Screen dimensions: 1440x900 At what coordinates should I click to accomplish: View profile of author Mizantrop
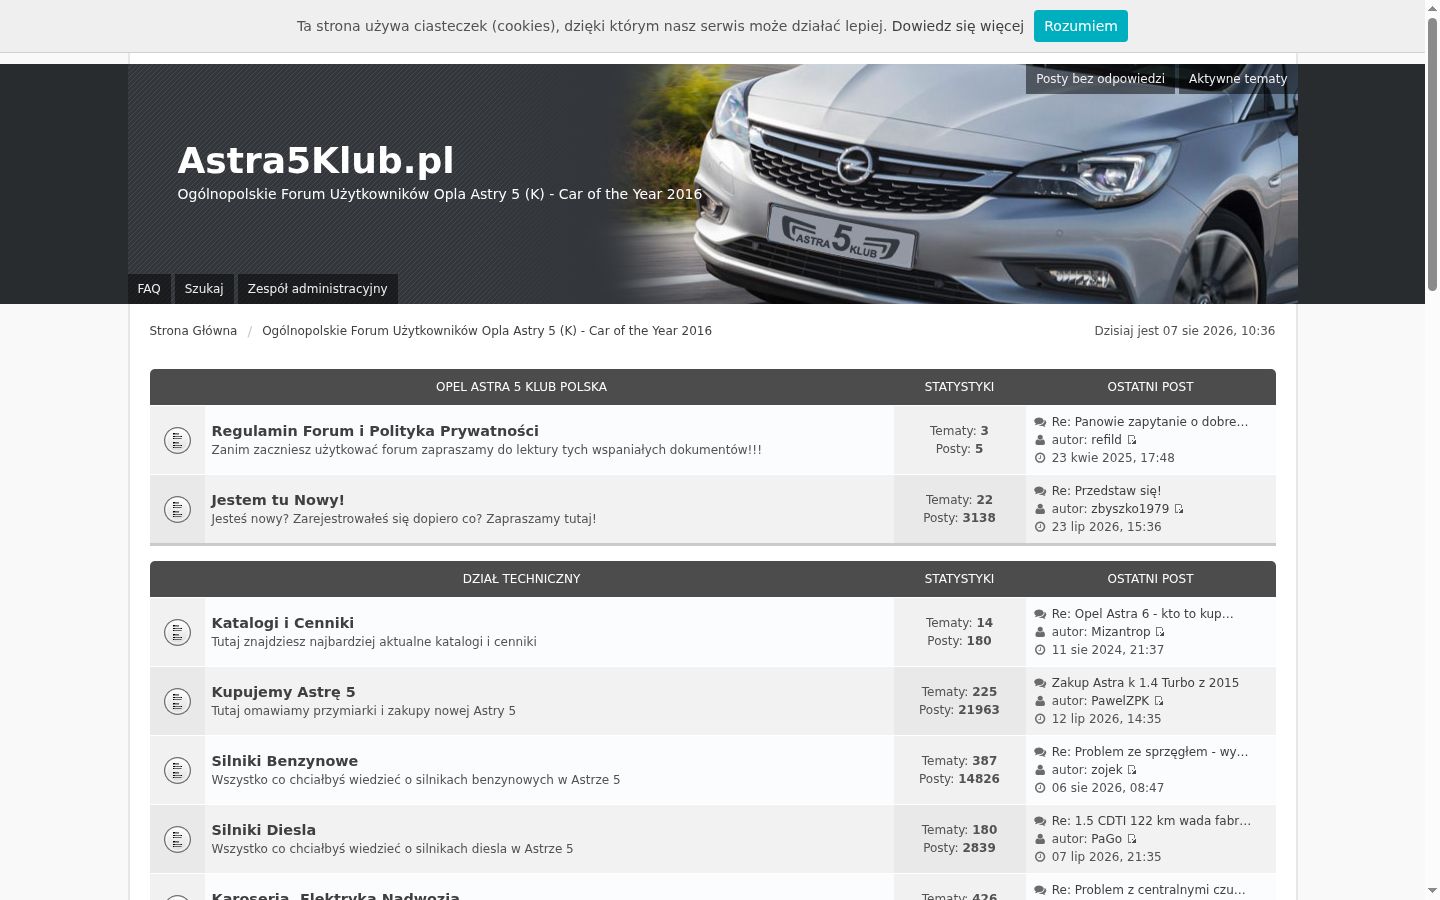(x=1121, y=632)
